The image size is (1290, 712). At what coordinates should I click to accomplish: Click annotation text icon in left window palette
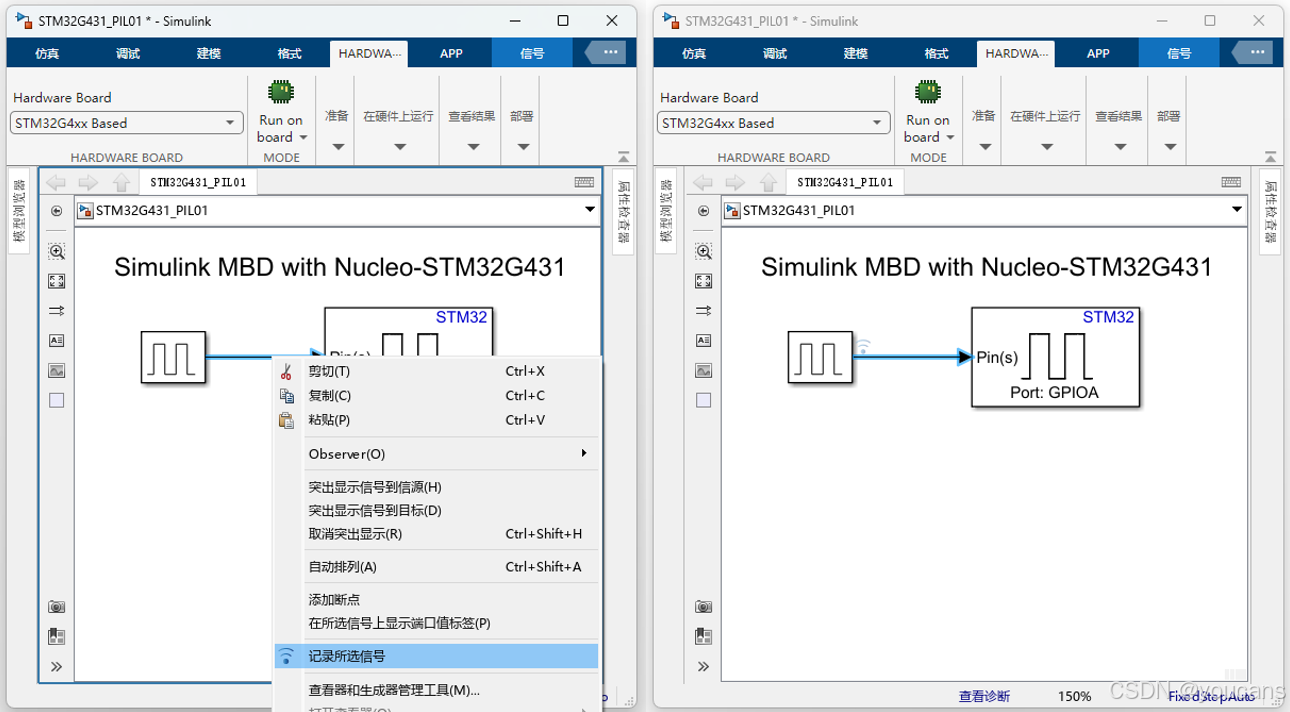[x=57, y=341]
